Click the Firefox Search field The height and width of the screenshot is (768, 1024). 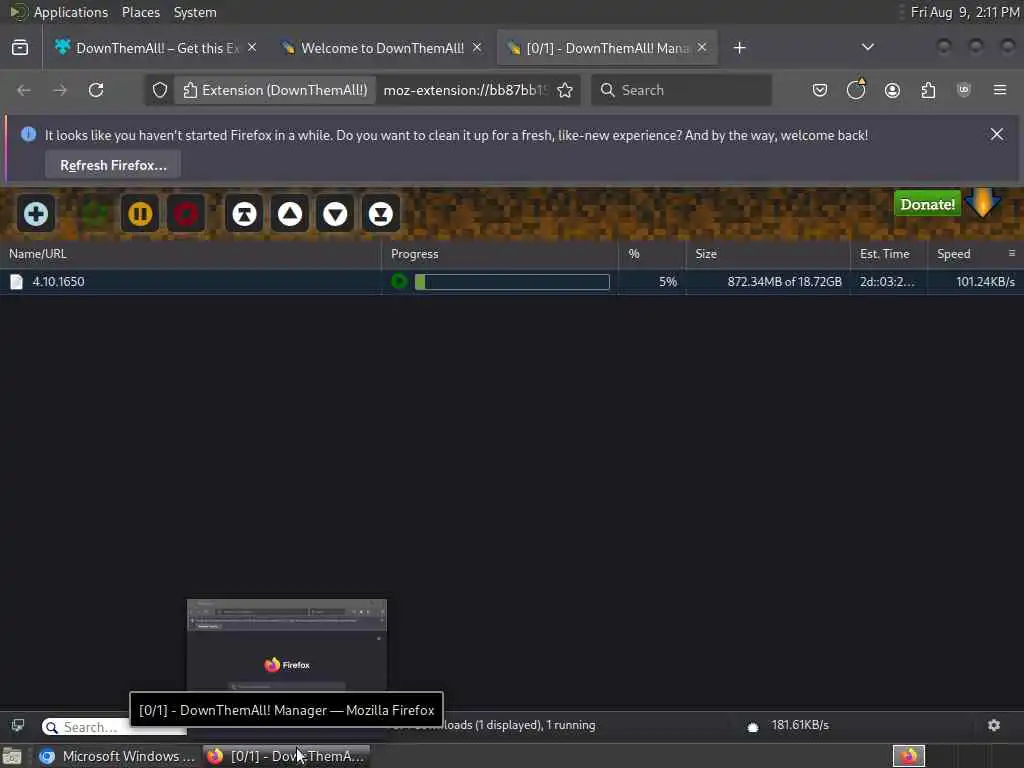click(681, 90)
